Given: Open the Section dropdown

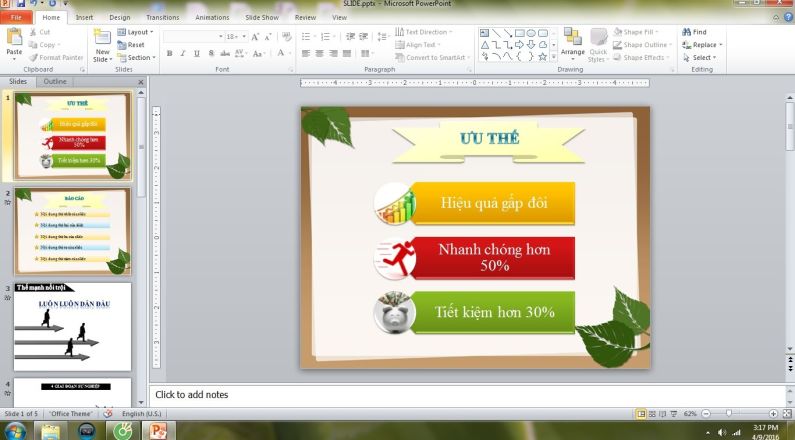Looking at the screenshot, I should (x=136, y=57).
